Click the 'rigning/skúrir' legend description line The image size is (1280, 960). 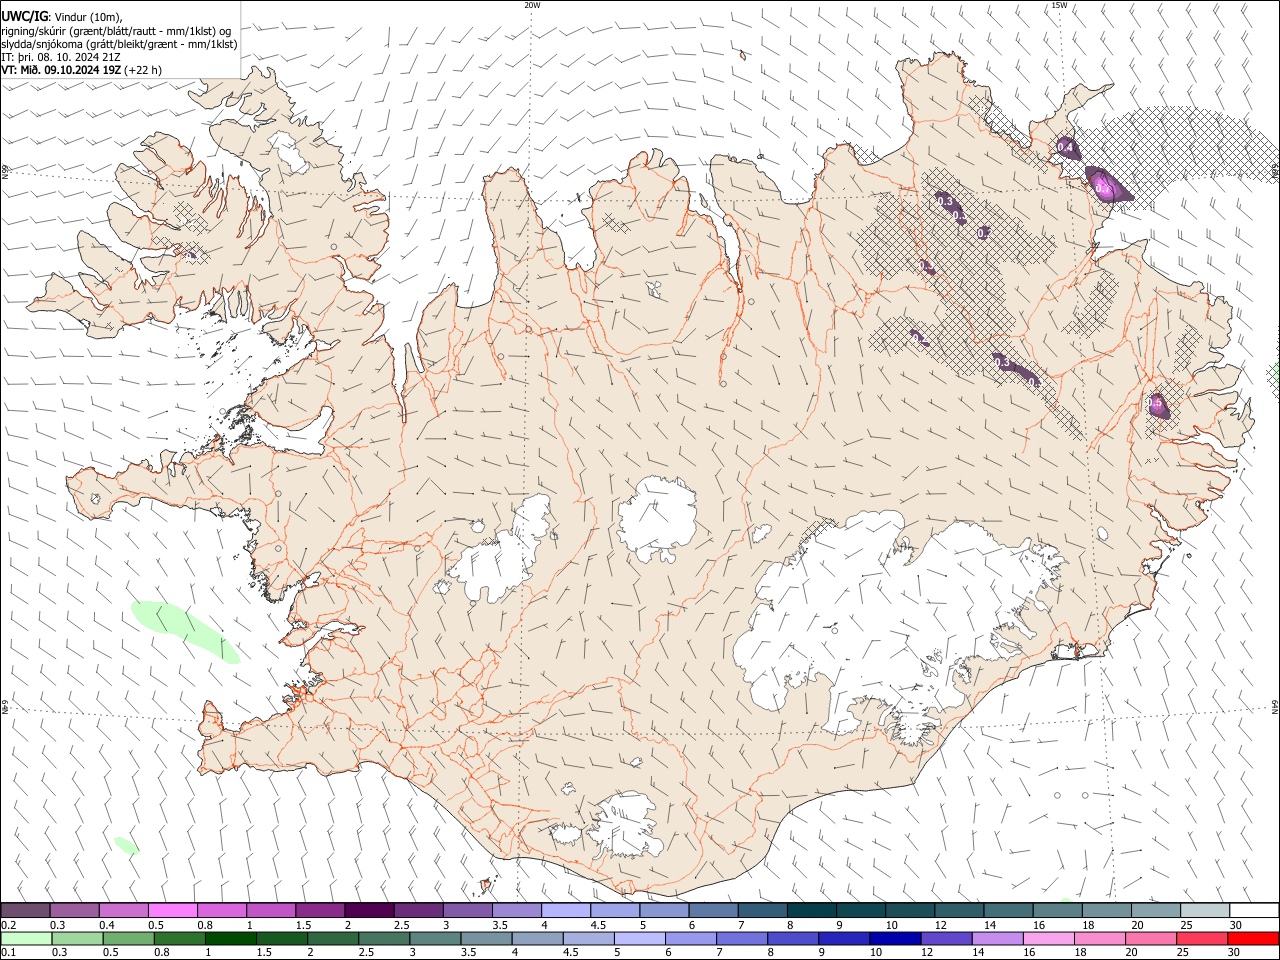[x=116, y=31]
